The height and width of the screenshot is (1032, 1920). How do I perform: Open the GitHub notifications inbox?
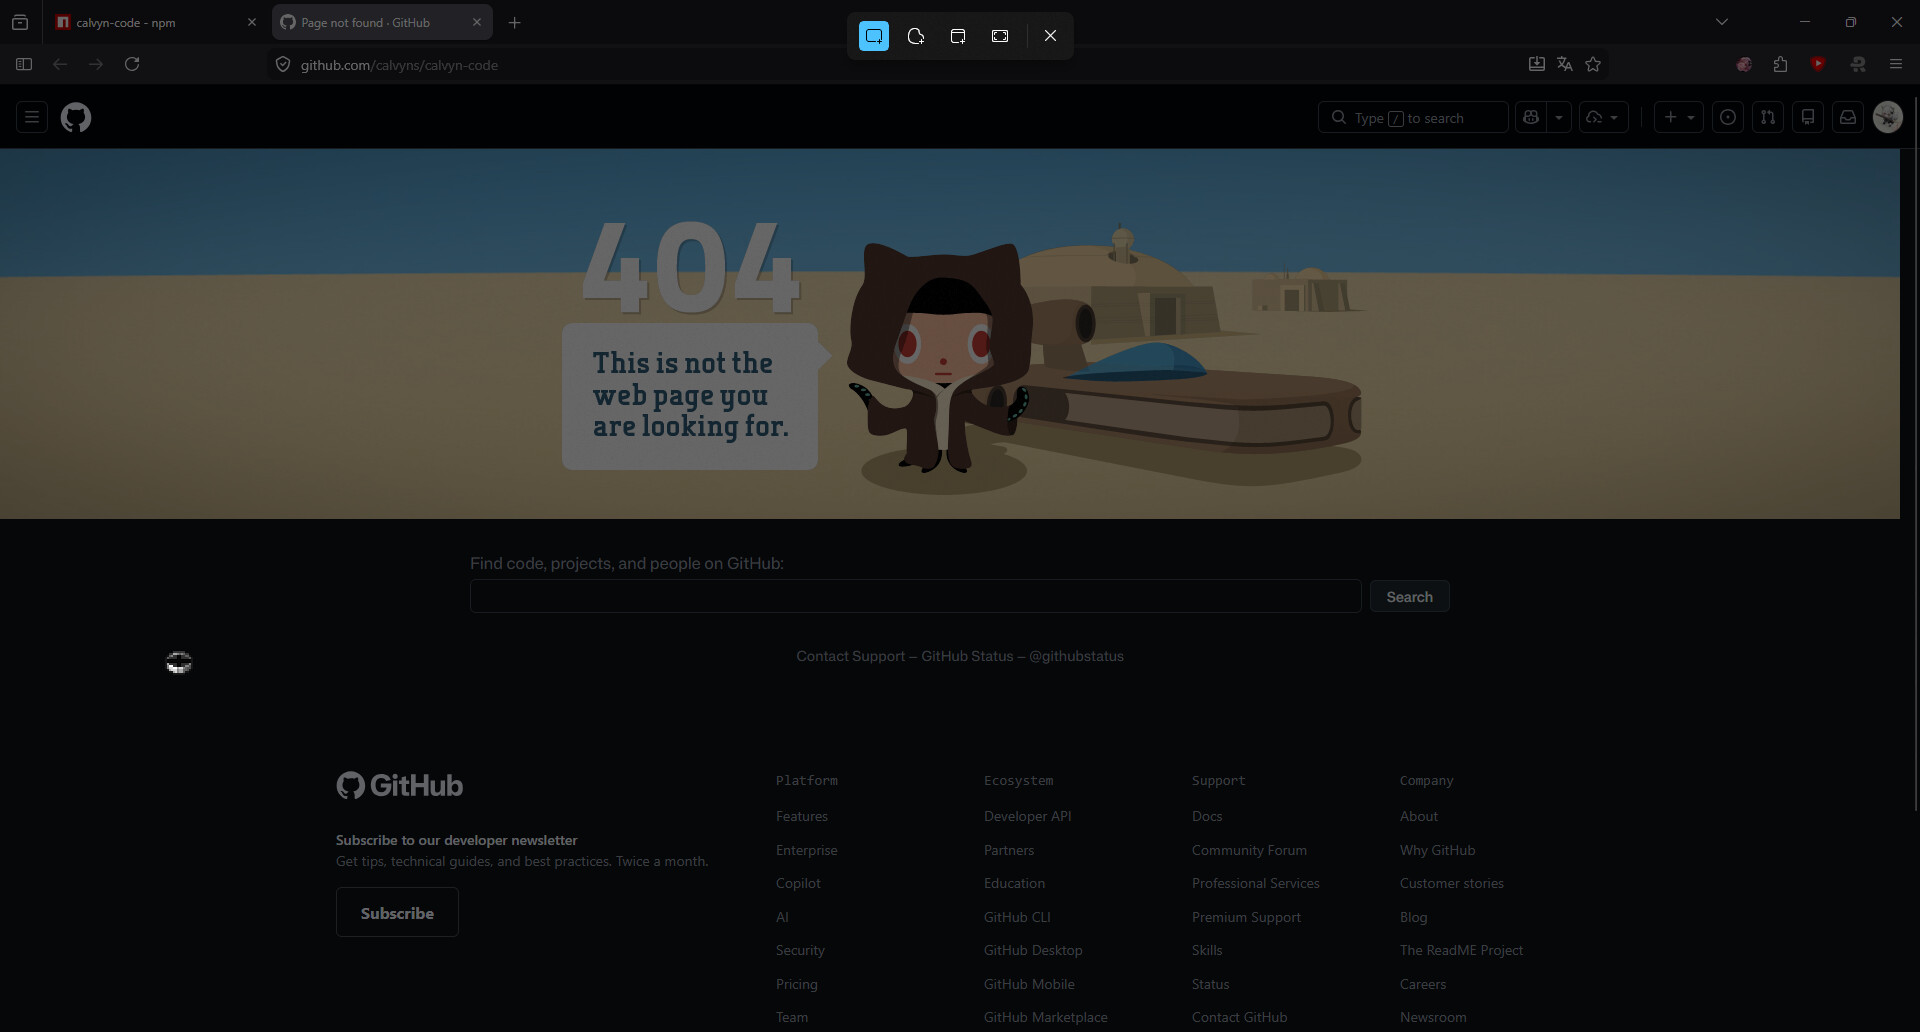coord(1848,118)
